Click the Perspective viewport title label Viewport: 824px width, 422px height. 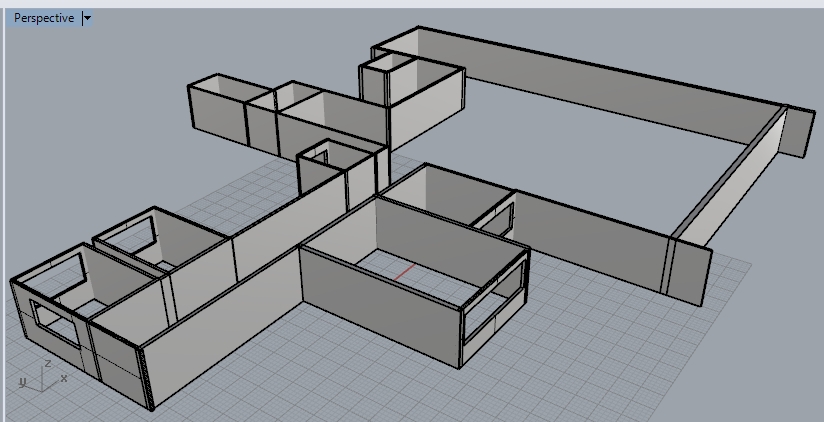(x=43, y=18)
